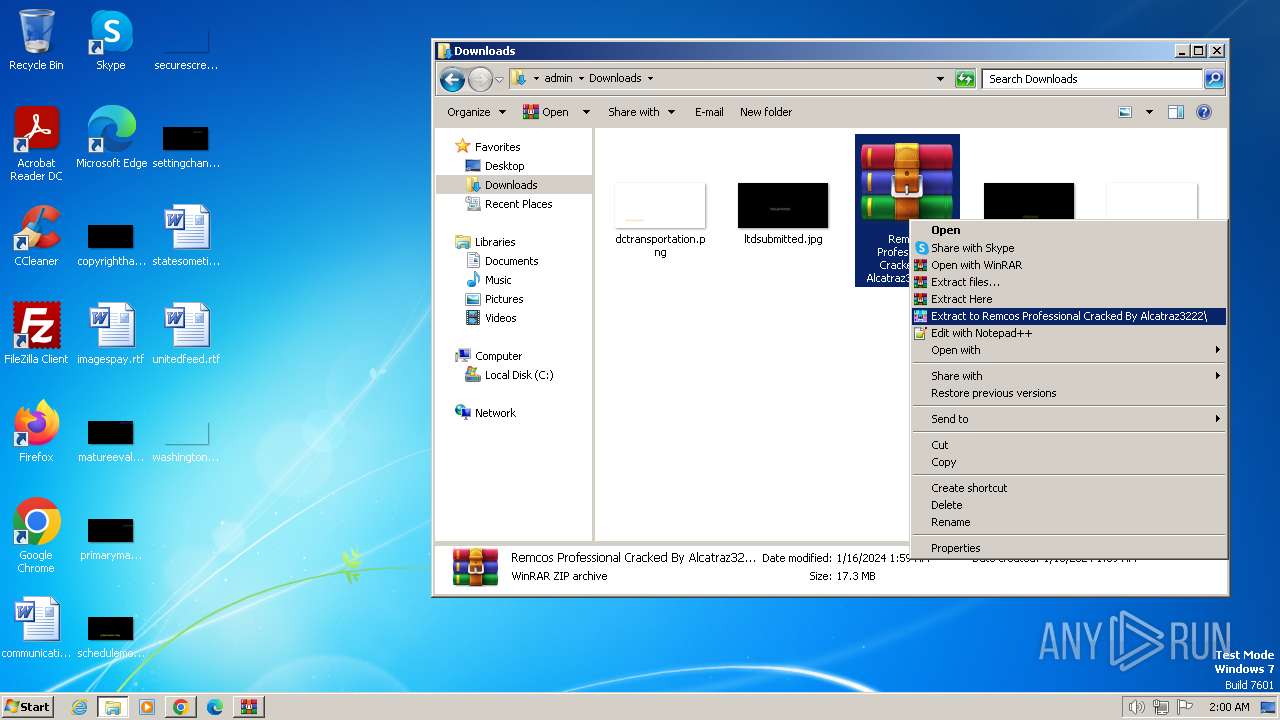Expand the Share with context submenu

click(1069, 376)
